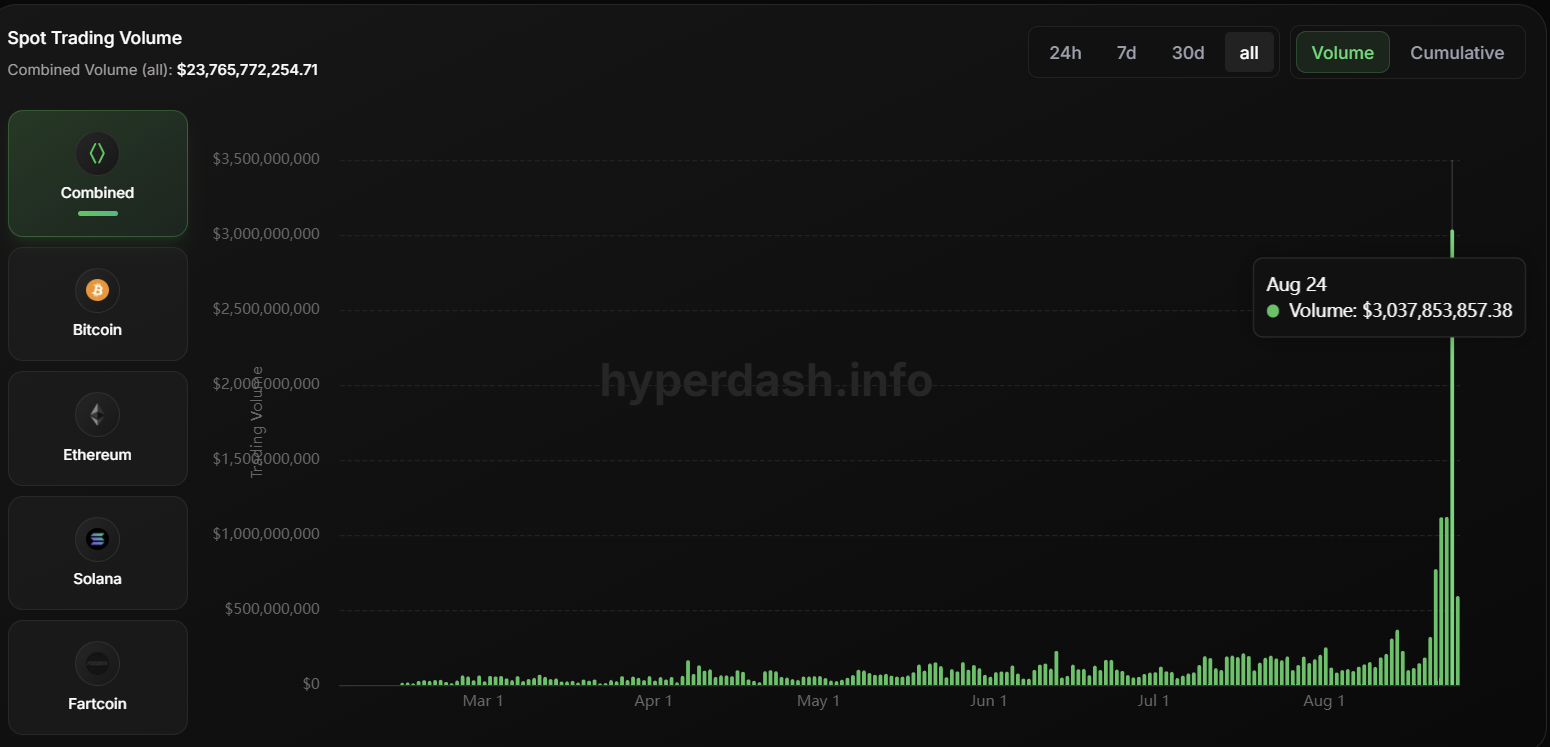This screenshot has height=747, width=1550.
Task: Click the Spot Trading Volume heading
Action: [94, 37]
